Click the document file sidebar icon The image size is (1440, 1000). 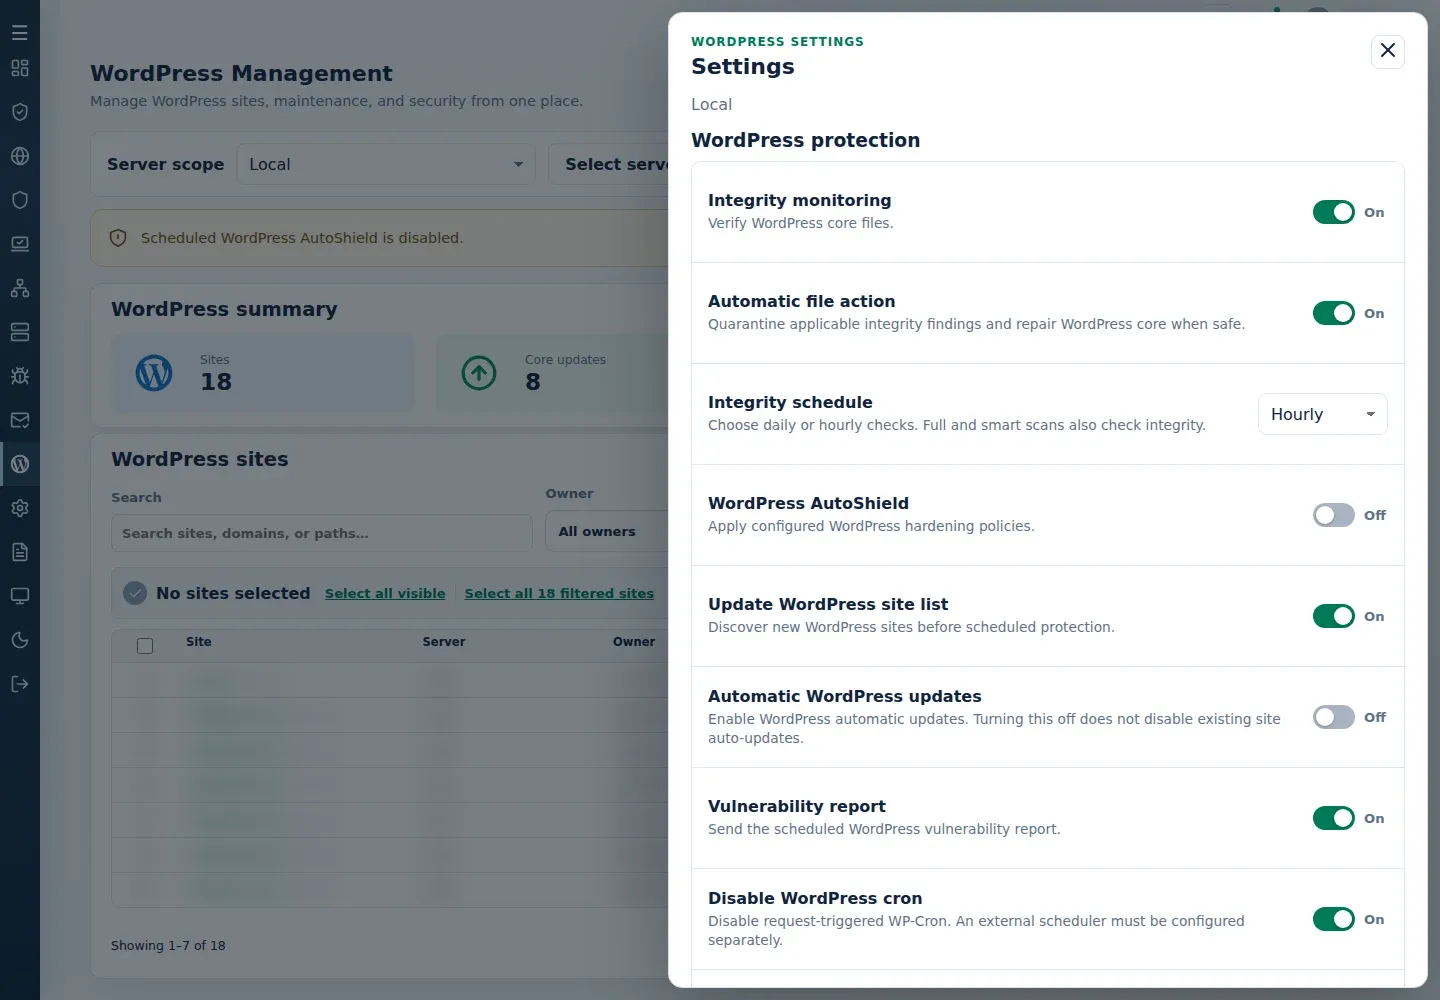(20, 552)
